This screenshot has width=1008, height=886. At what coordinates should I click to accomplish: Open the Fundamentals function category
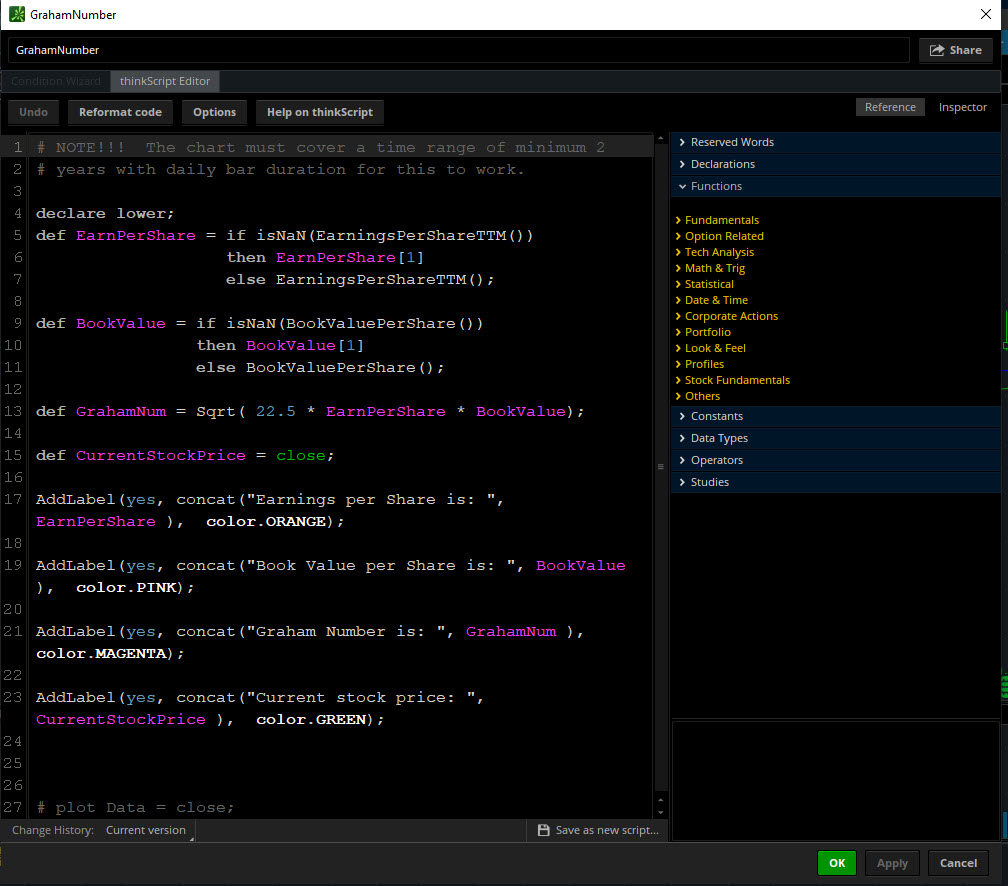click(x=721, y=220)
